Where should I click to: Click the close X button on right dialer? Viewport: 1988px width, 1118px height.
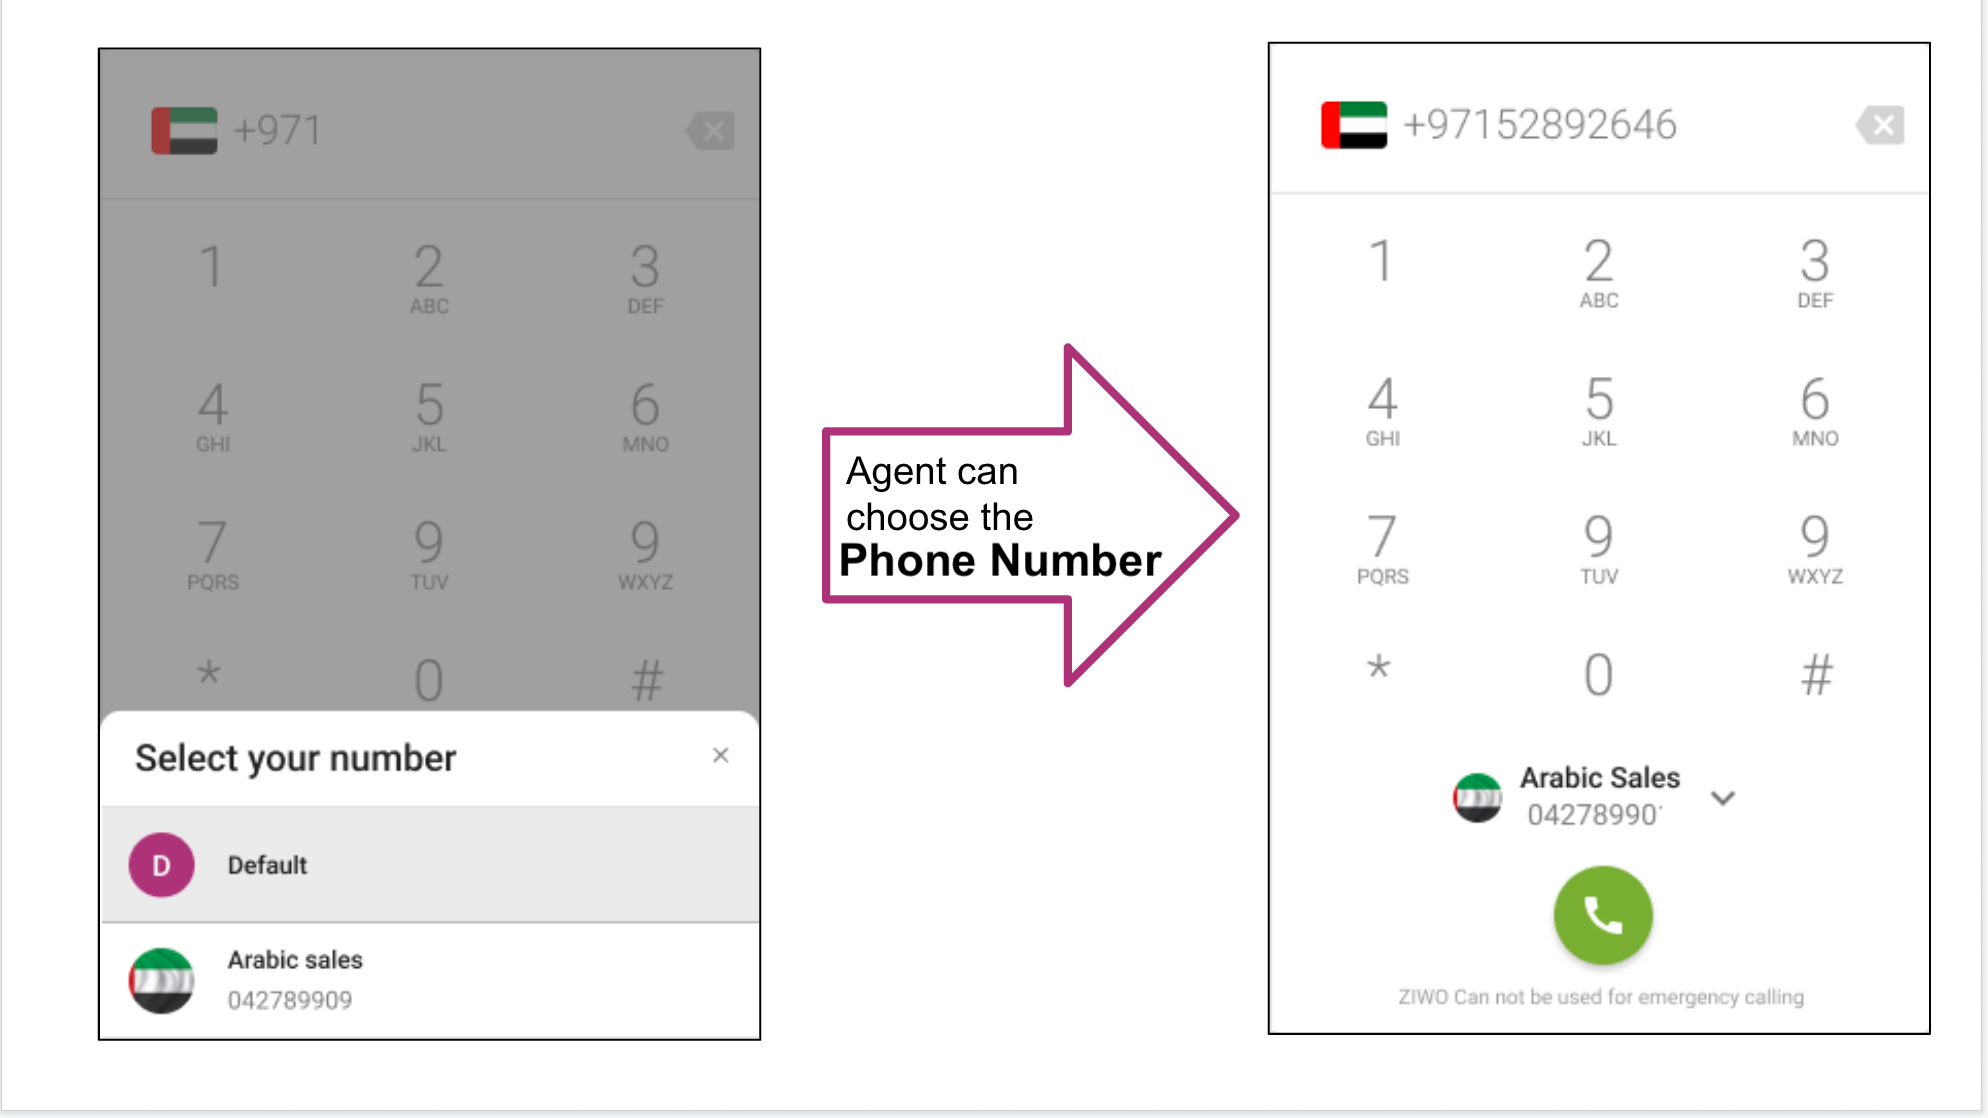(x=1882, y=126)
